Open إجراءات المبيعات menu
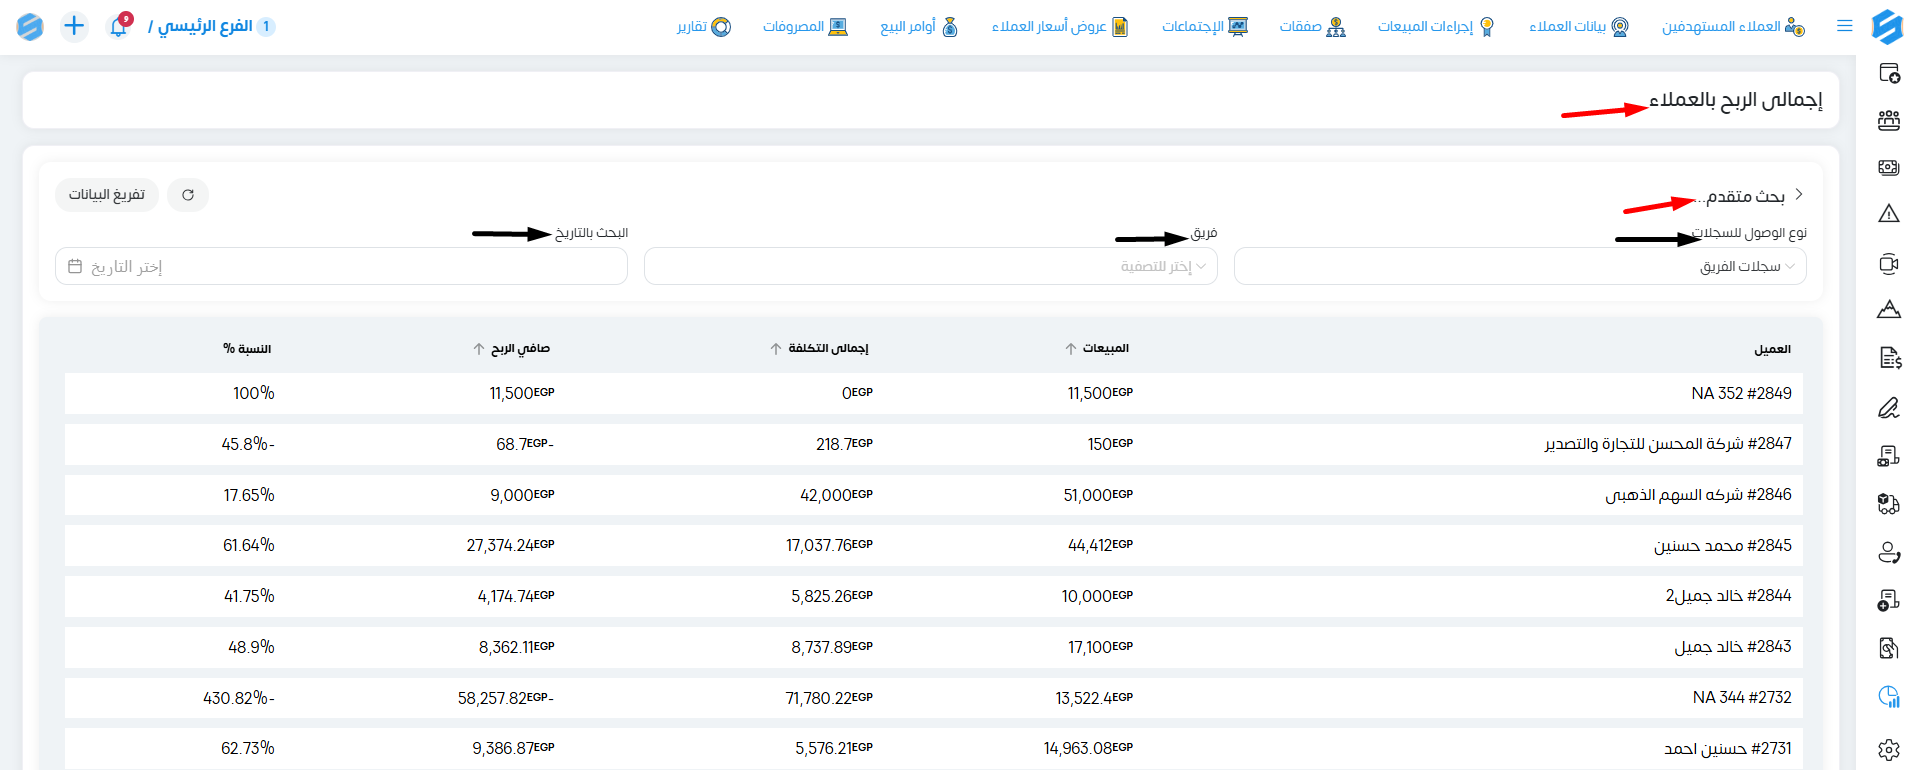The height and width of the screenshot is (770, 1919). click(1436, 26)
